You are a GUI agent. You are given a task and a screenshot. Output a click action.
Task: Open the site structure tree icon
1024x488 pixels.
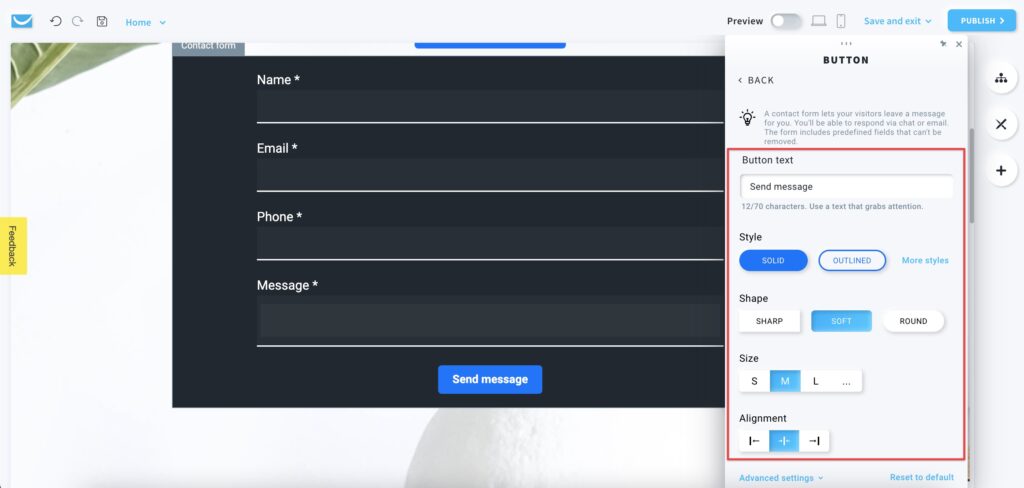(x=1000, y=78)
